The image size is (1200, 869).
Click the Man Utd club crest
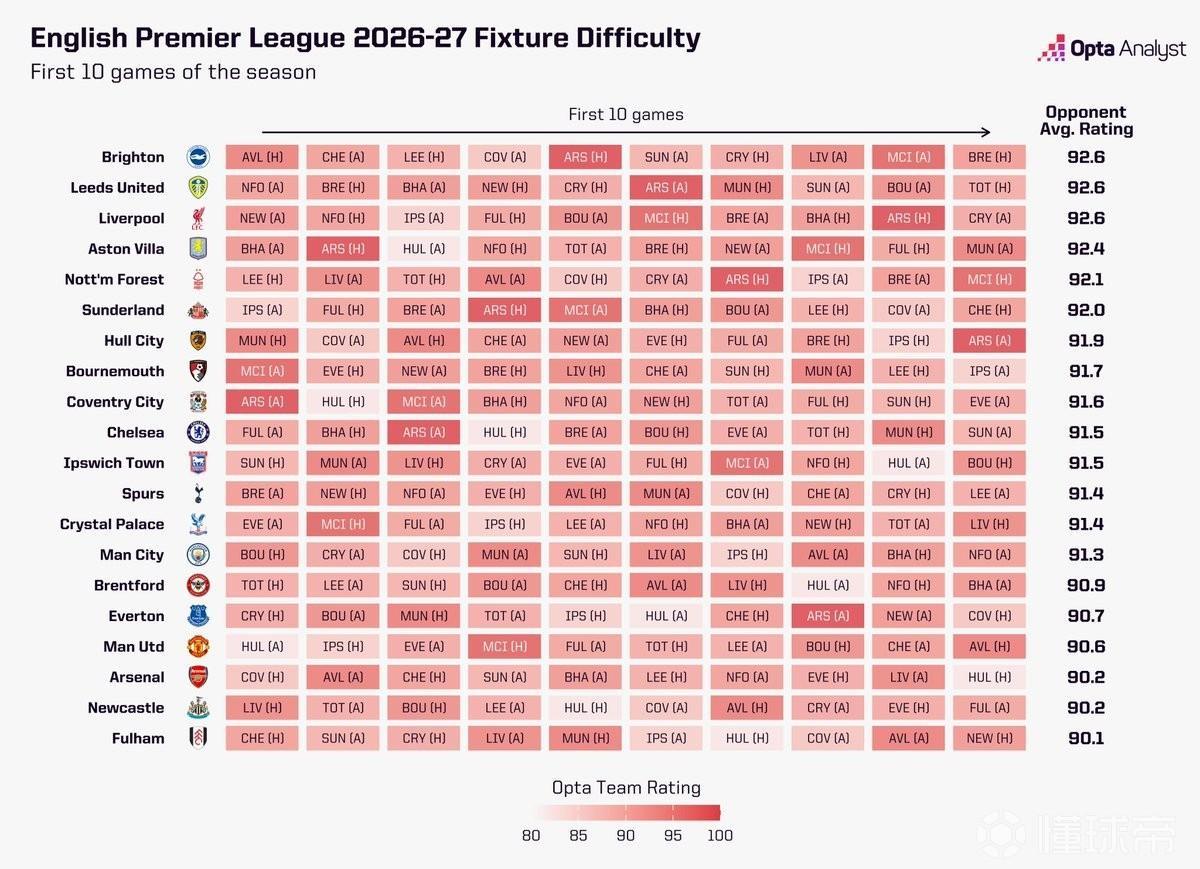[x=198, y=646]
